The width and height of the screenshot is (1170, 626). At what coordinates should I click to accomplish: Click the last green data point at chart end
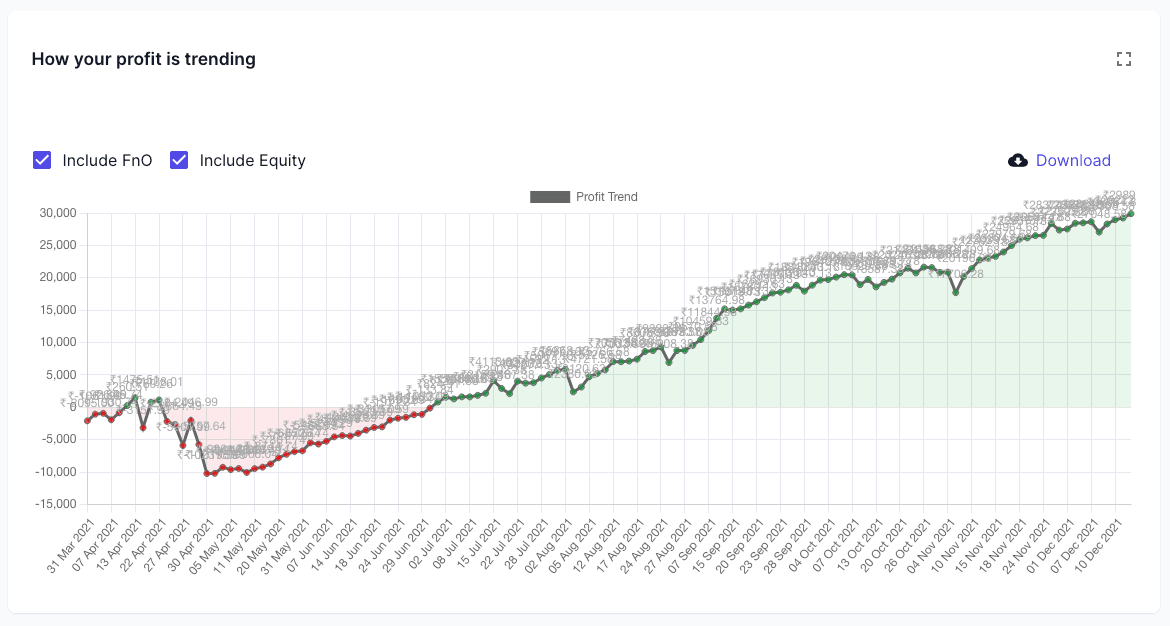(1130, 213)
